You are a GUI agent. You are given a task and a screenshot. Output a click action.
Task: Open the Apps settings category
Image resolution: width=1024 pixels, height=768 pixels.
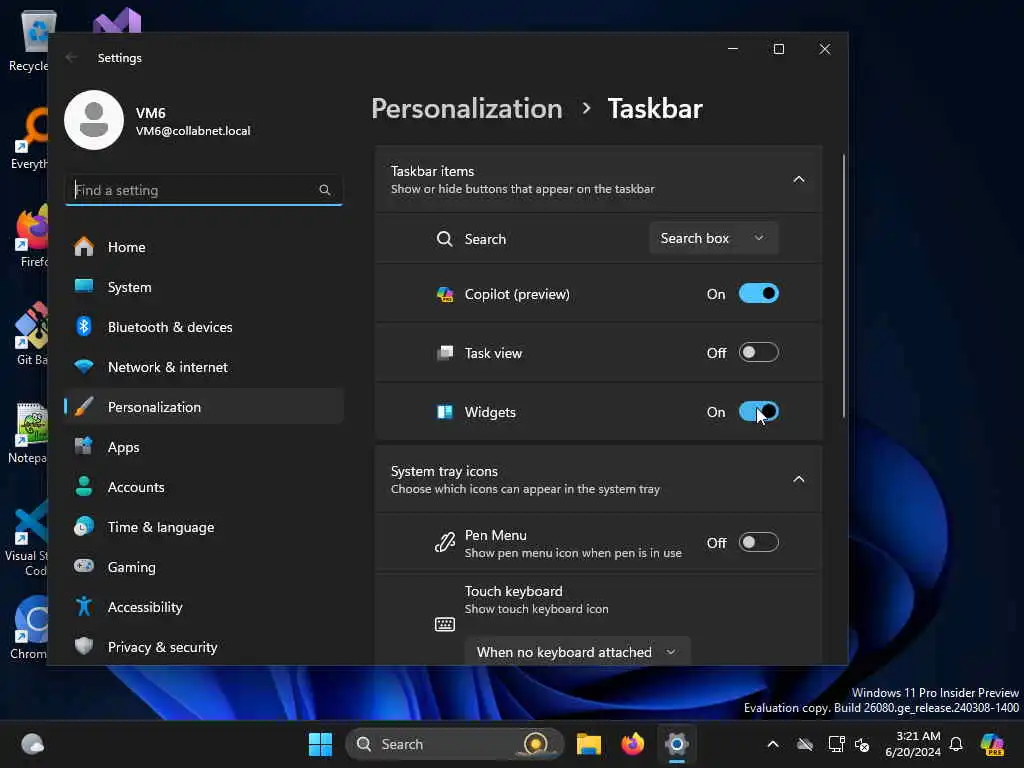(x=204, y=447)
